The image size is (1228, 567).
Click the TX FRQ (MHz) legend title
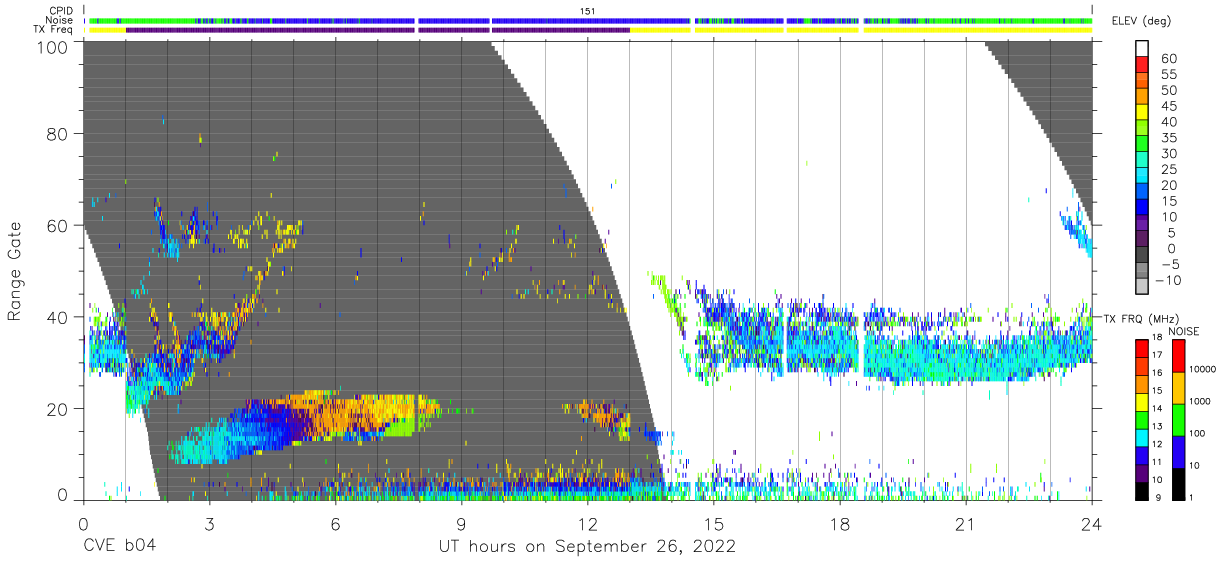click(x=1140, y=318)
